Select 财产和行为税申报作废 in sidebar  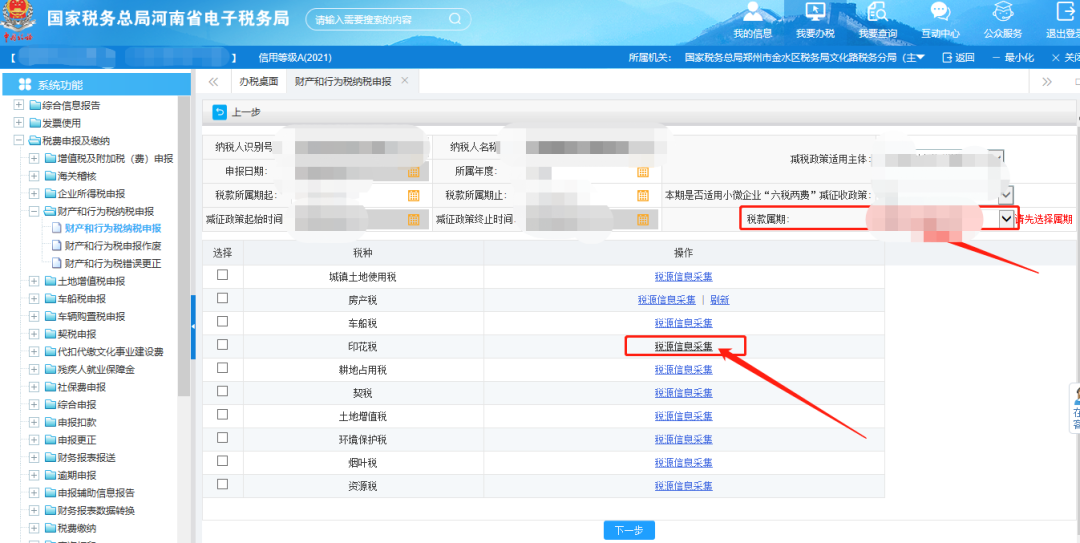112,246
